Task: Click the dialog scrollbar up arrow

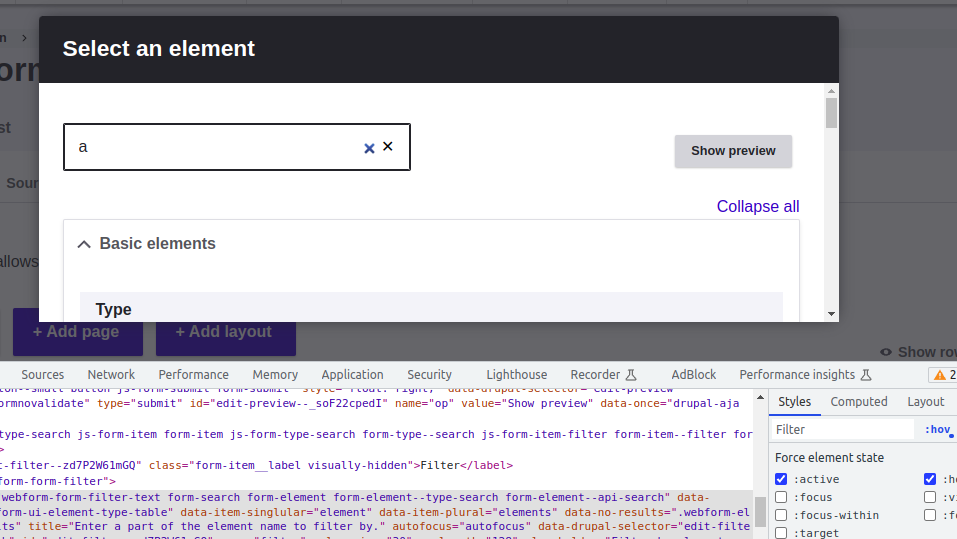Action: (831, 91)
